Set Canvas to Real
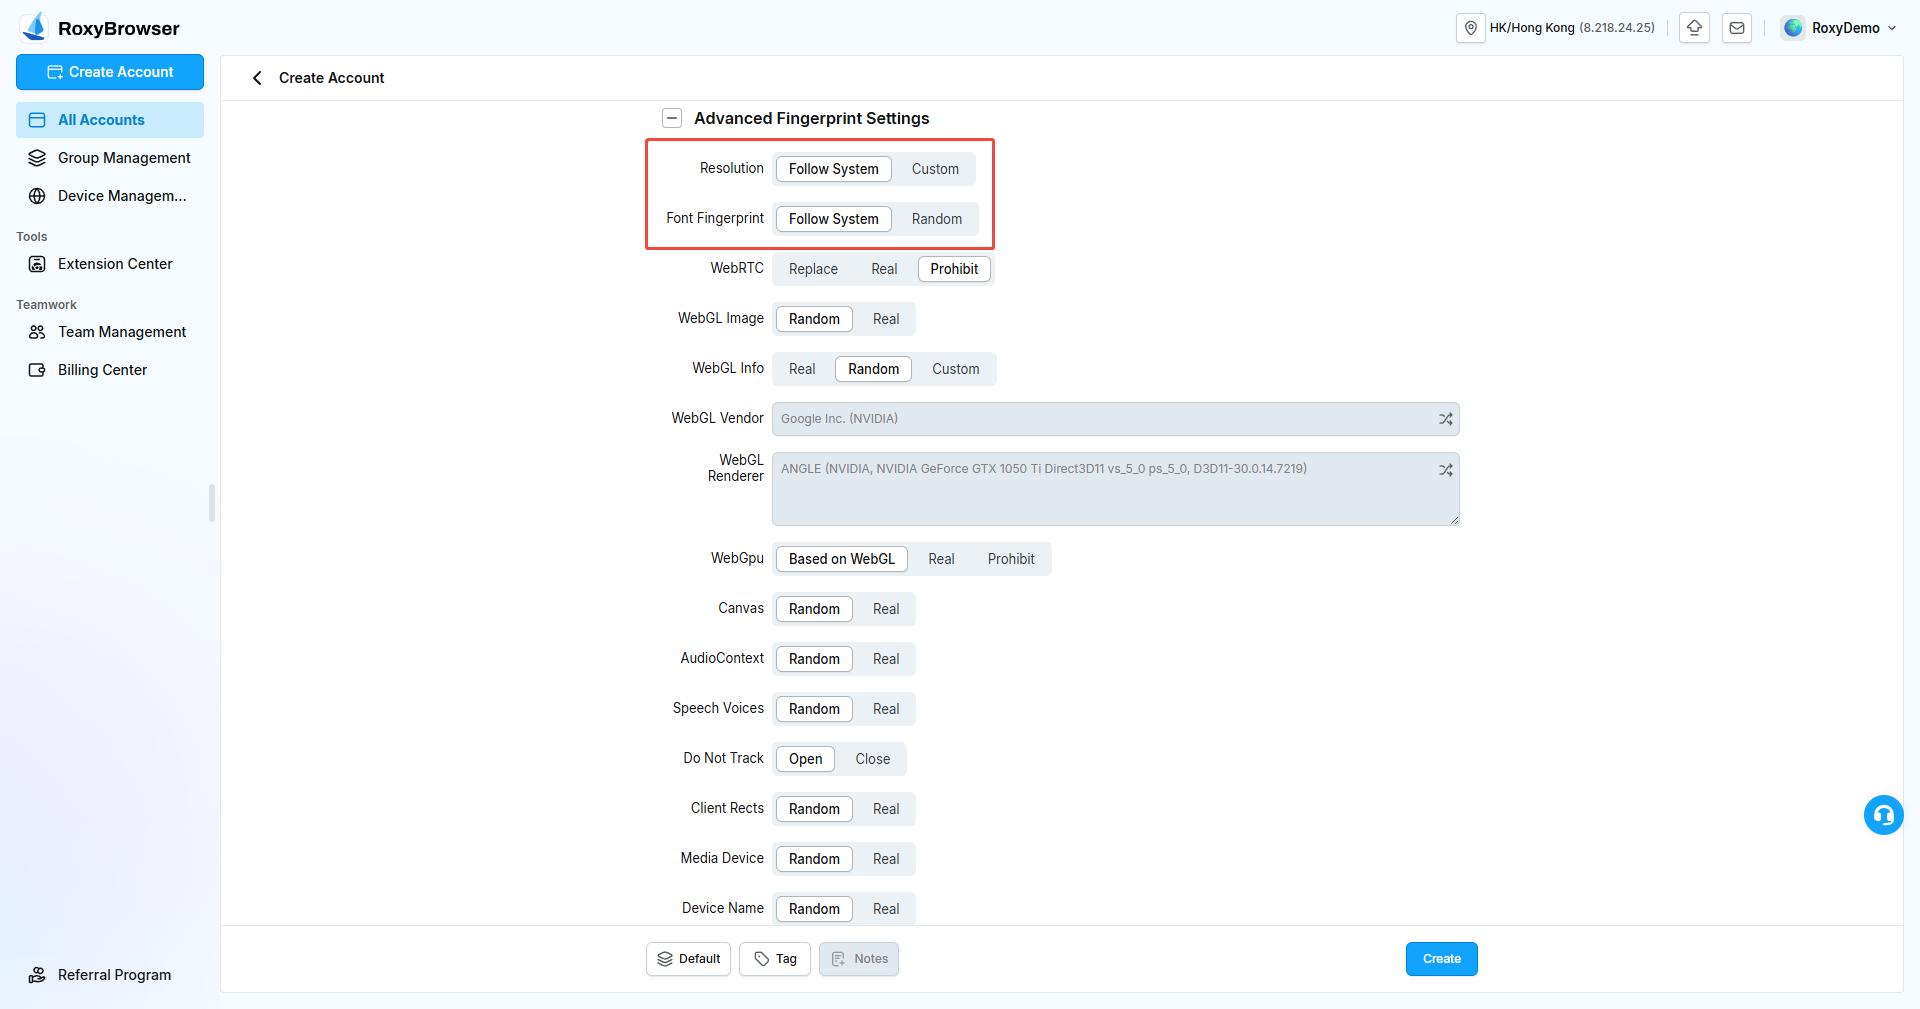The image size is (1920, 1009). (x=886, y=609)
